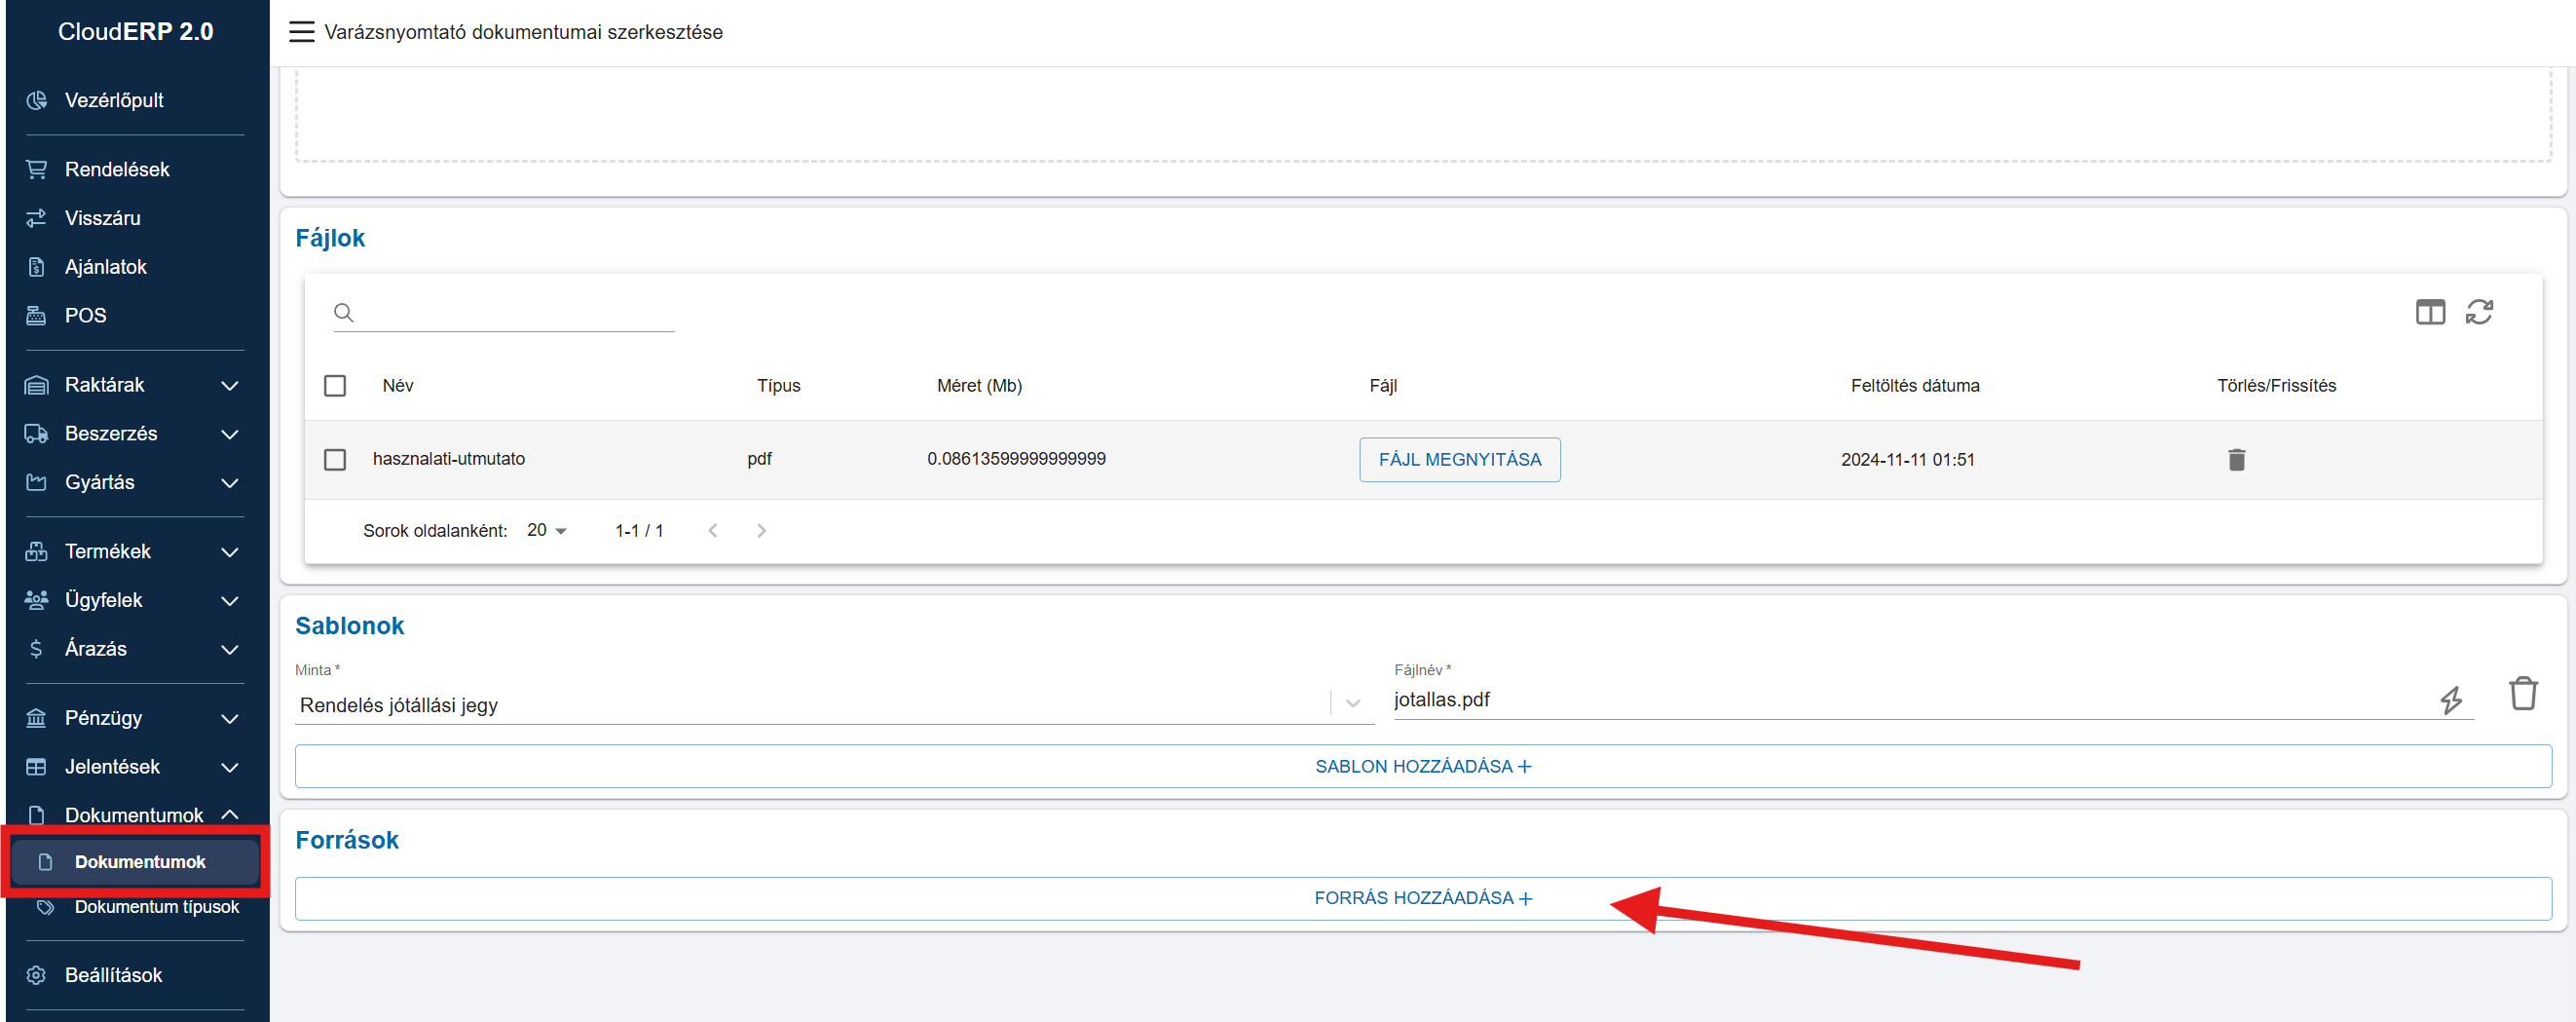Click the Raktárak warehouse icon
This screenshot has width=2576, height=1022.
37,385
